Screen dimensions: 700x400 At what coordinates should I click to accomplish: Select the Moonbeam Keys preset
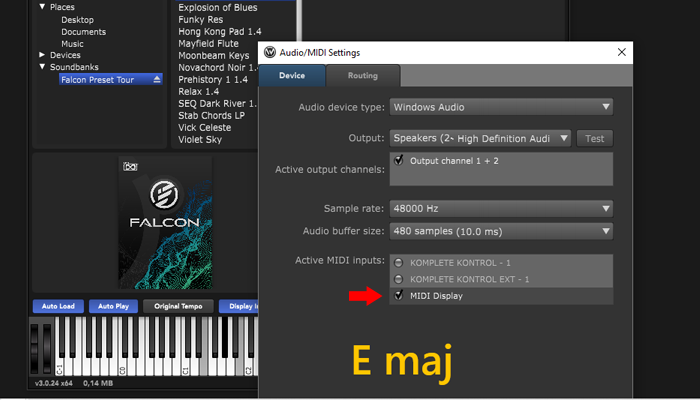pyautogui.click(x=213, y=56)
